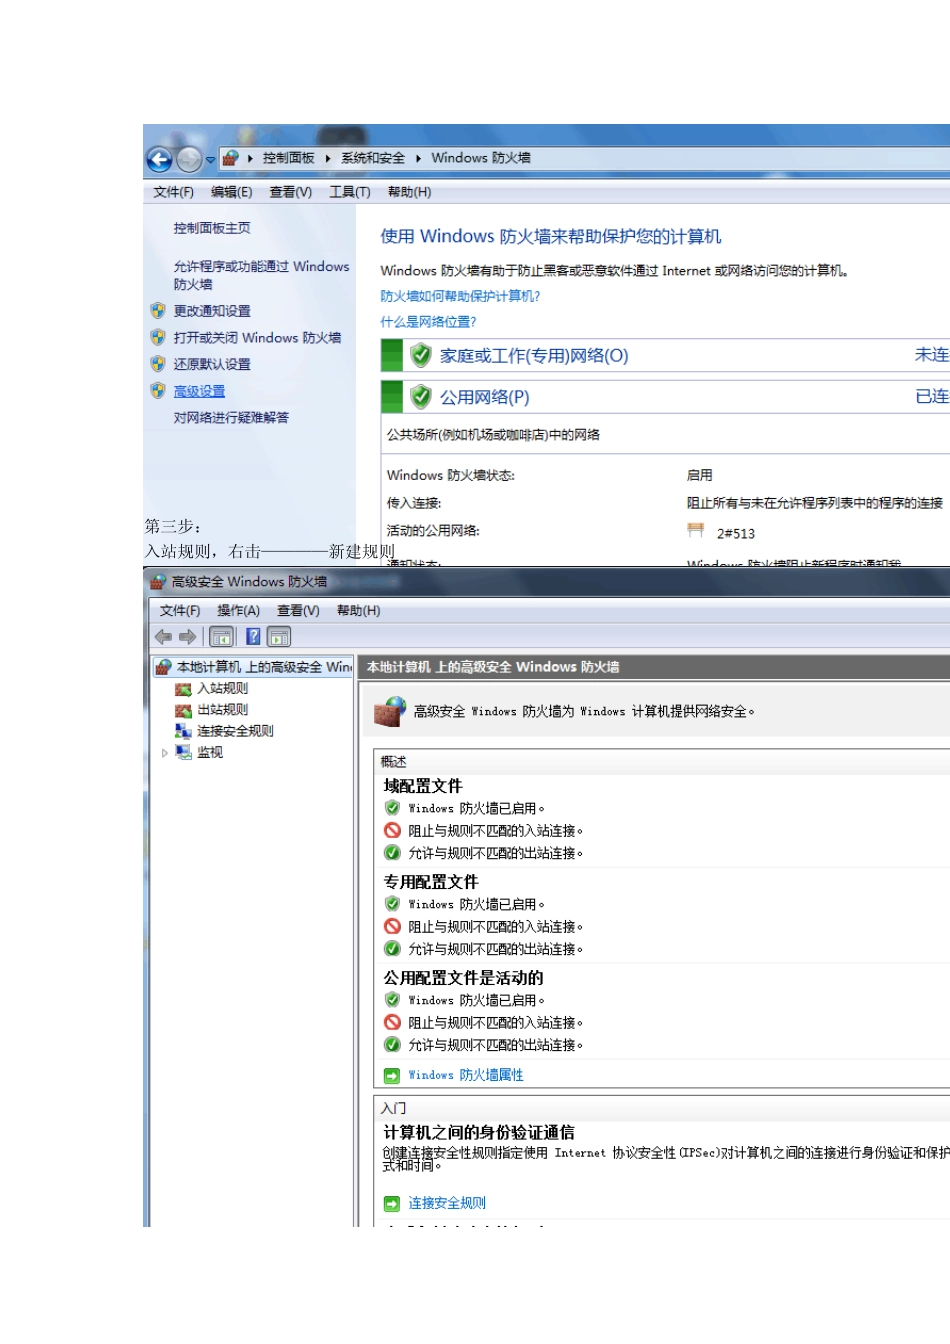Click green check icon under 域配置文件 firewall enabled
Image resolution: width=950 pixels, height=1344 pixels.
(x=392, y=808)
